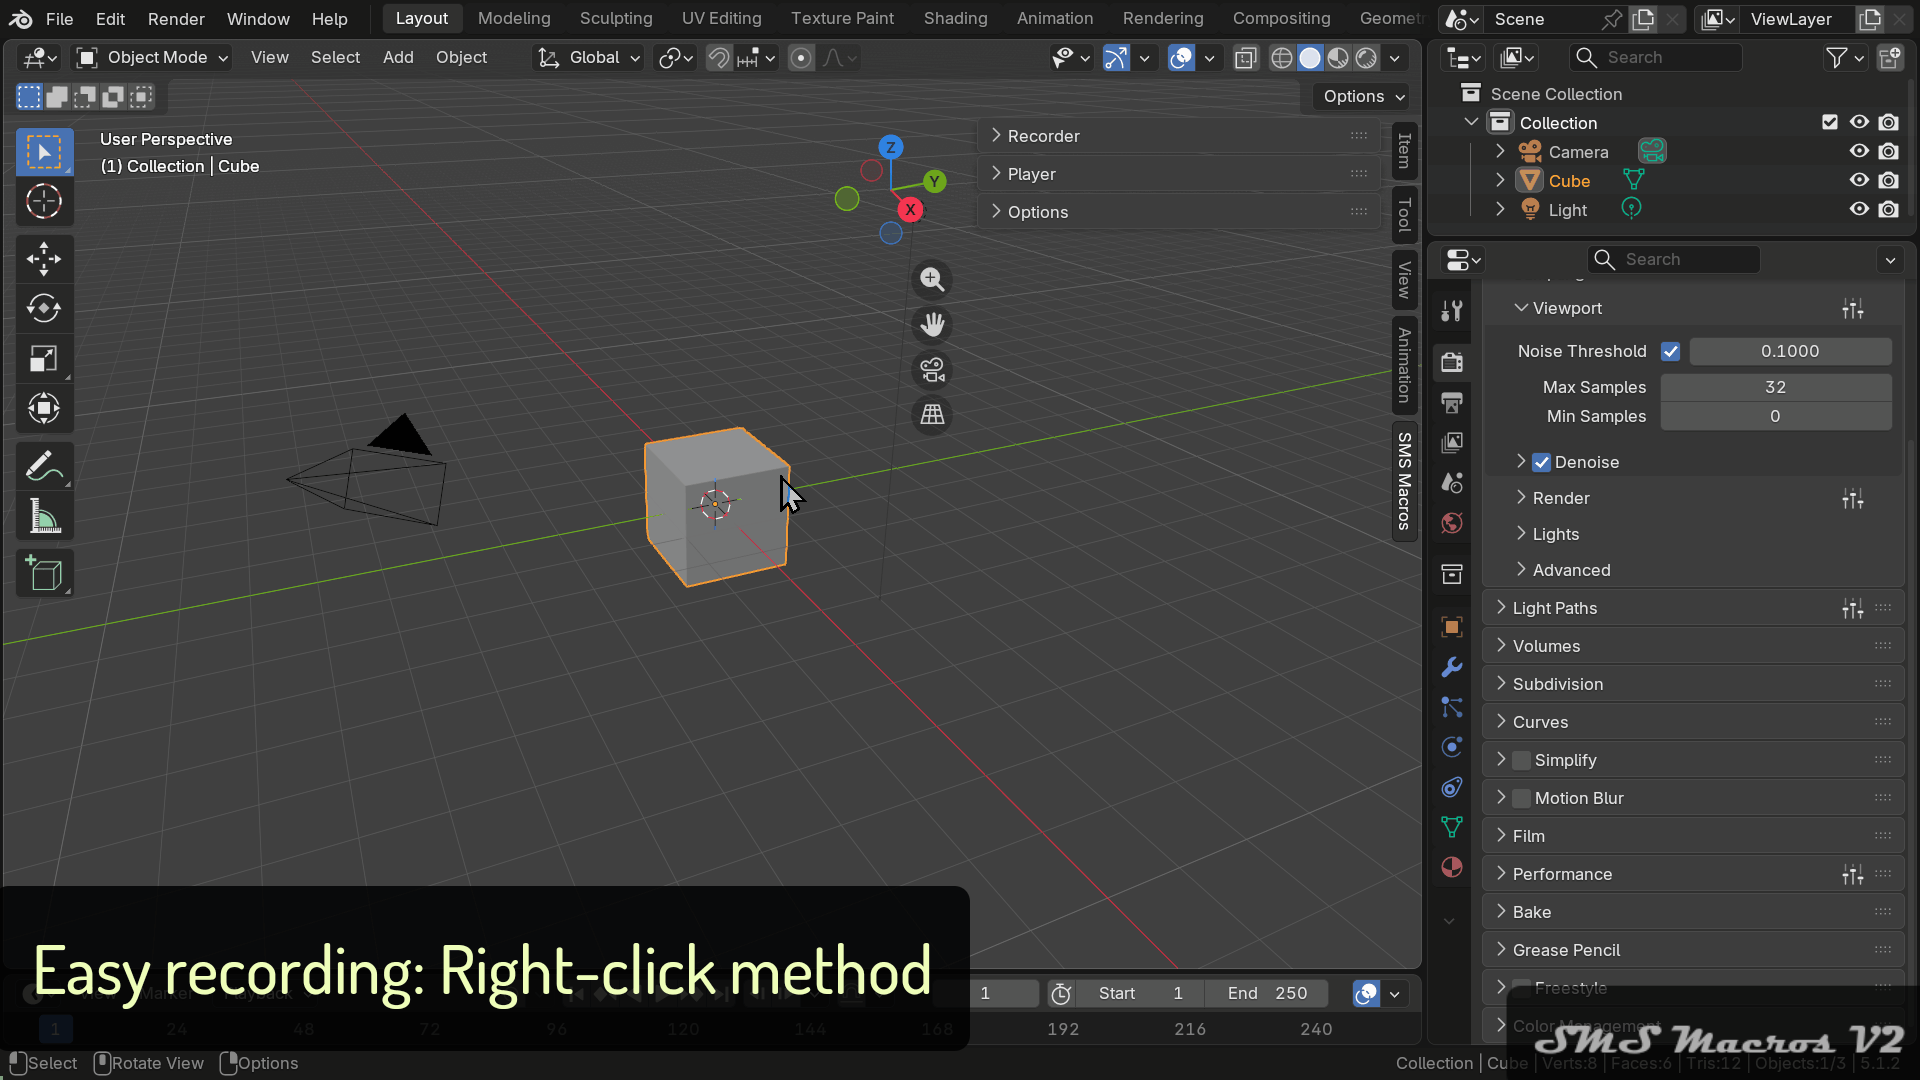1920x1080 pixels.
Task: Toggle camera view icon
Action: (932, 370)
